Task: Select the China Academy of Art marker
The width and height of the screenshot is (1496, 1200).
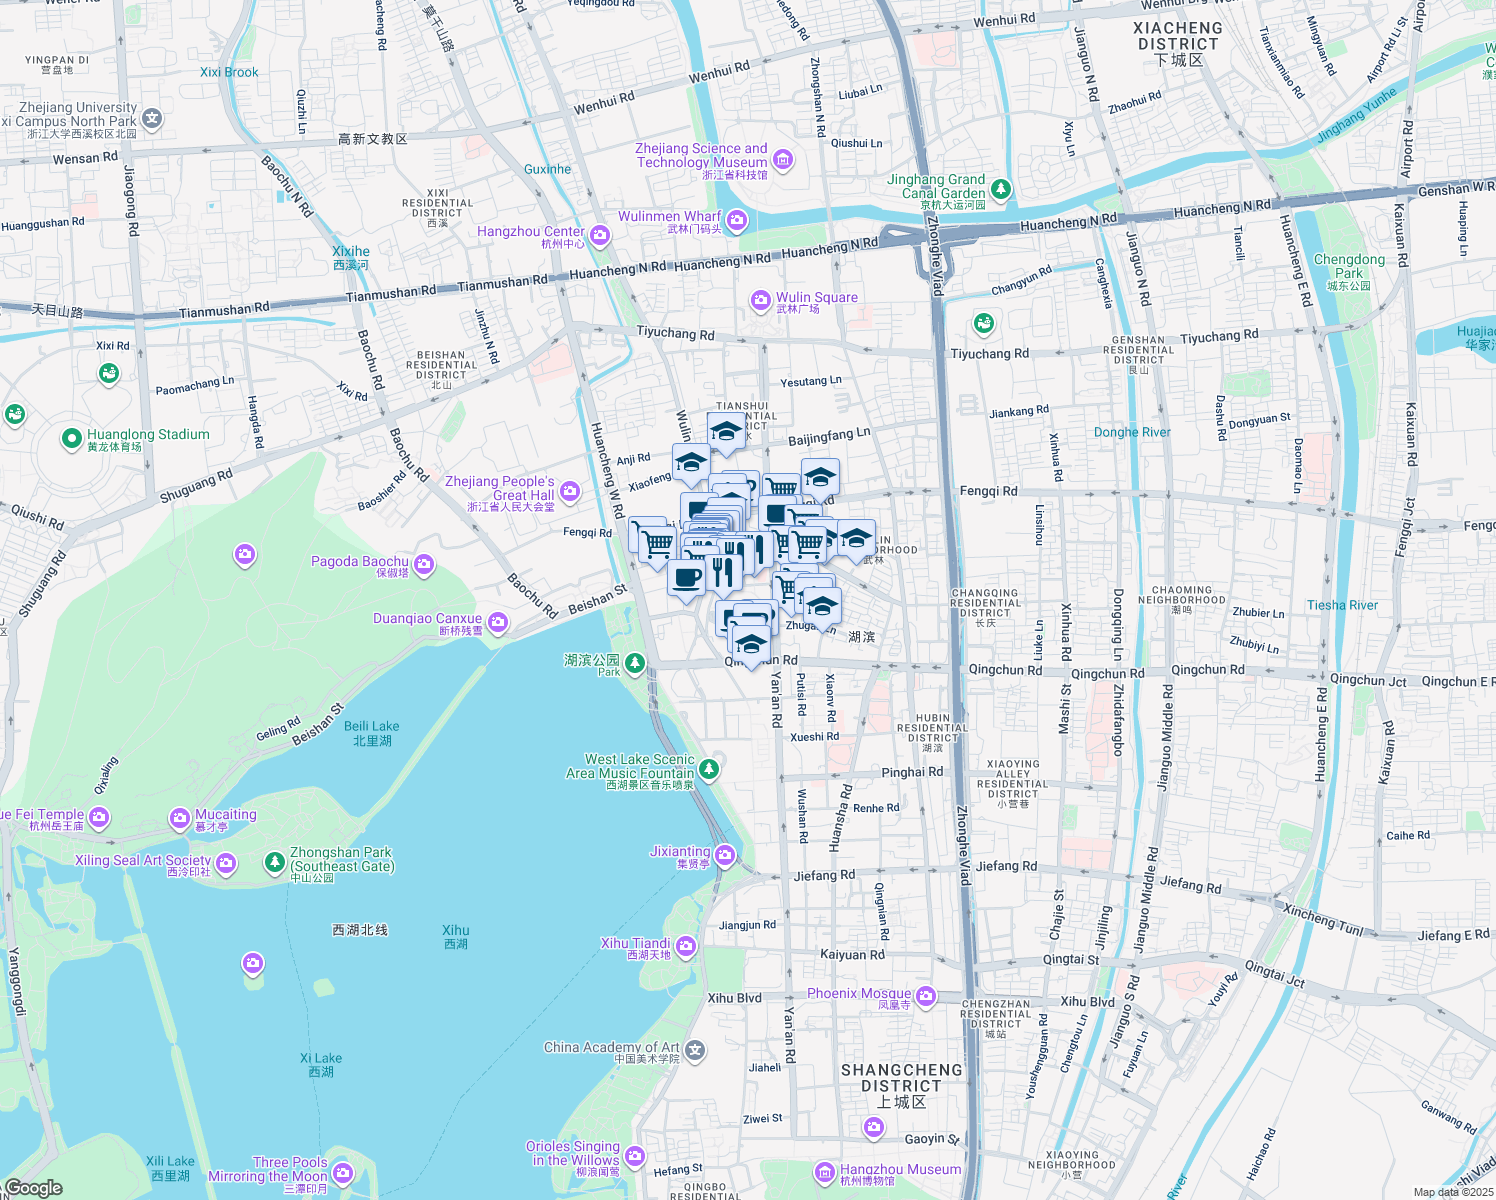Action: pos(692,1050)
